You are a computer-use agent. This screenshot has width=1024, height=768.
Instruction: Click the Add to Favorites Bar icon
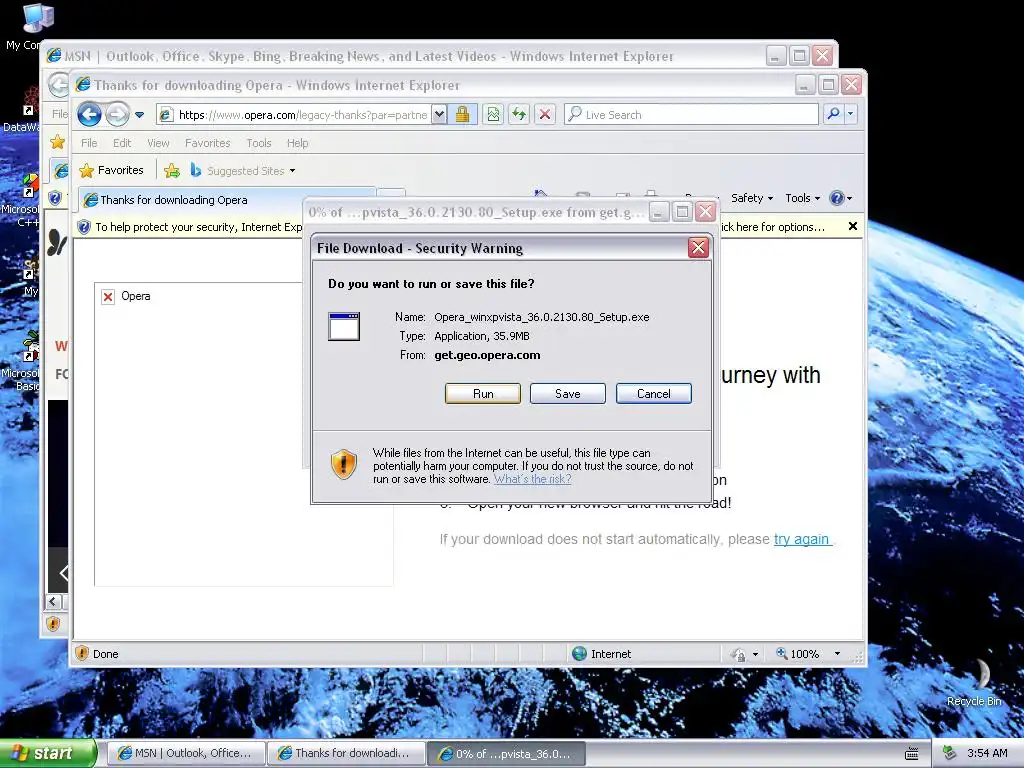click(172, 171)
